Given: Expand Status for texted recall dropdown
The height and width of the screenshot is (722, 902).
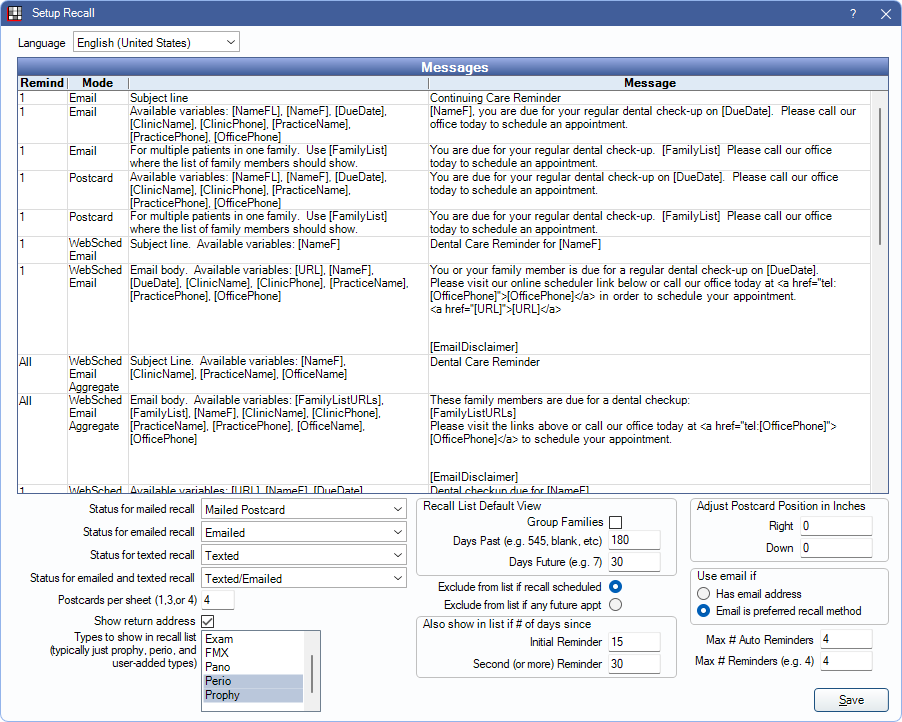Looking at the screenshot, I should tap(303, 555).
